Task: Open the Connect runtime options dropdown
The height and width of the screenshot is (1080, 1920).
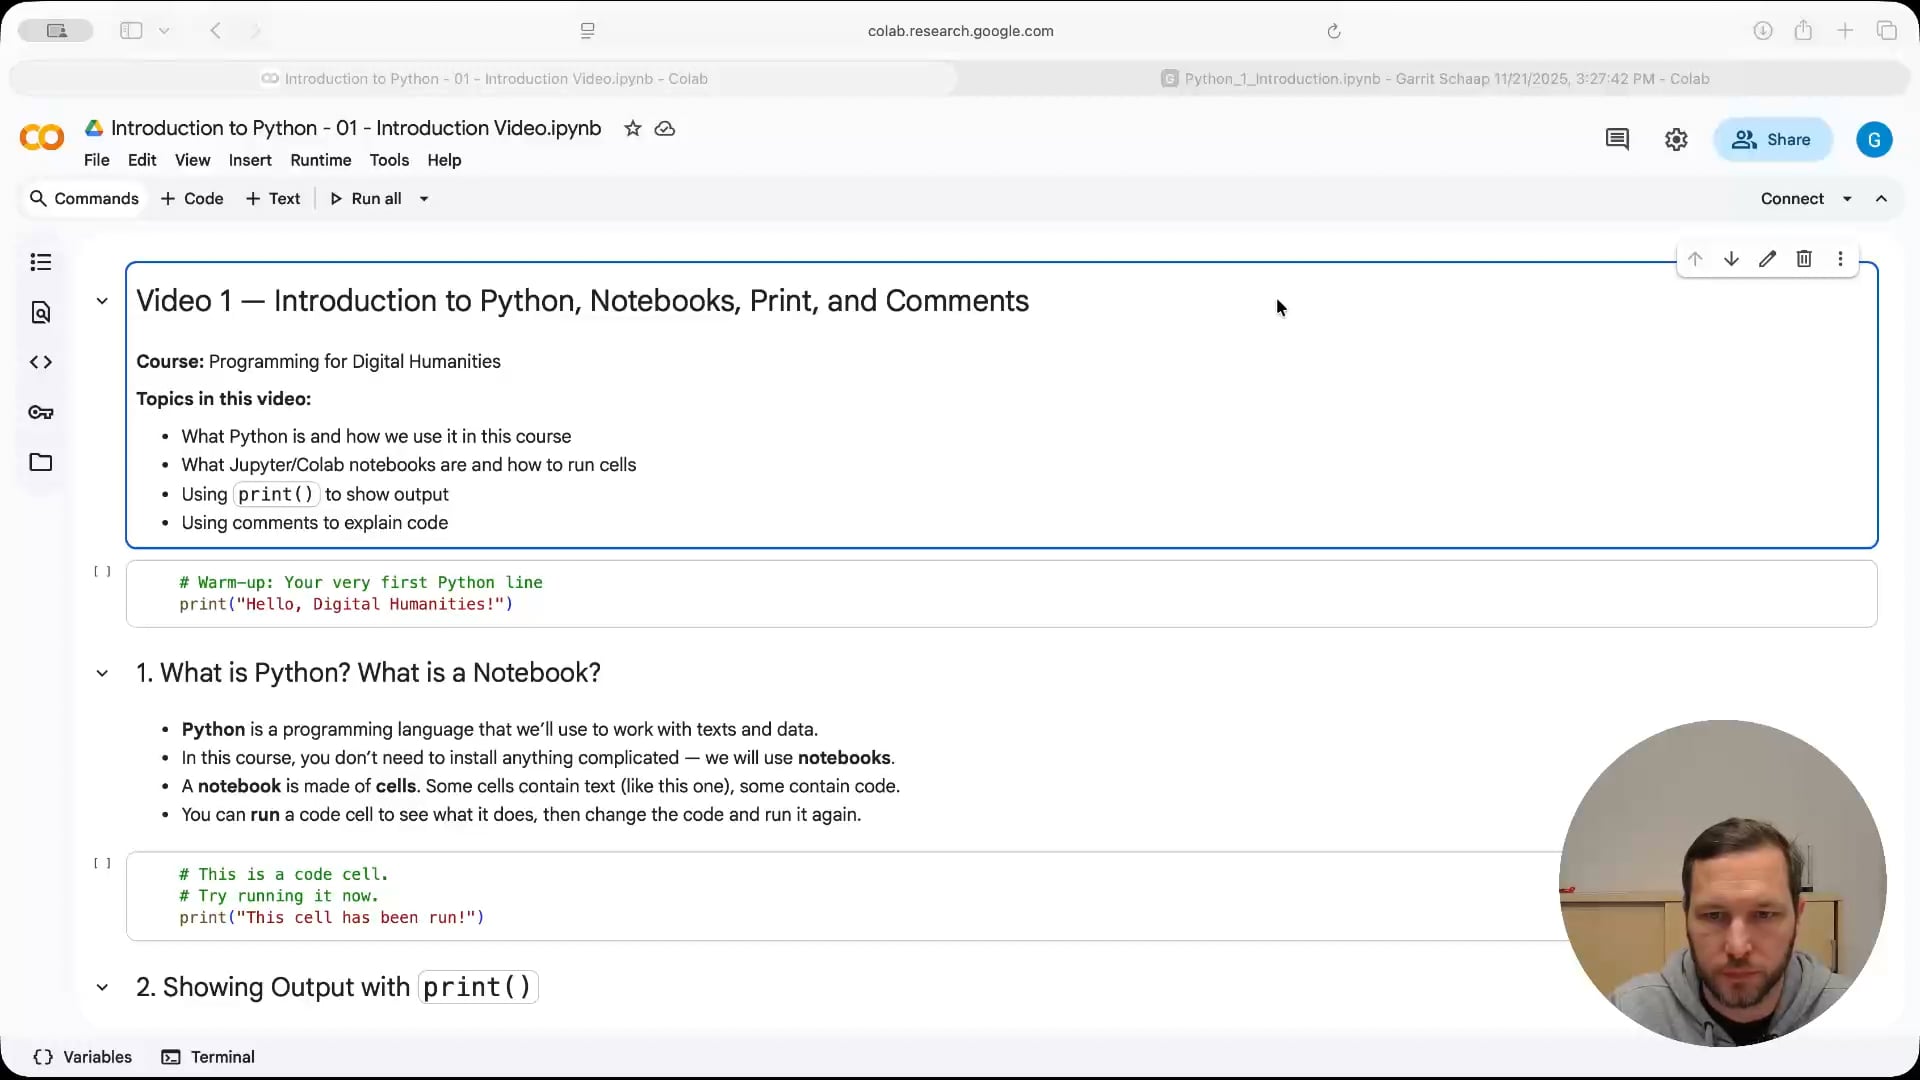Action: (x=1847, y=199)
